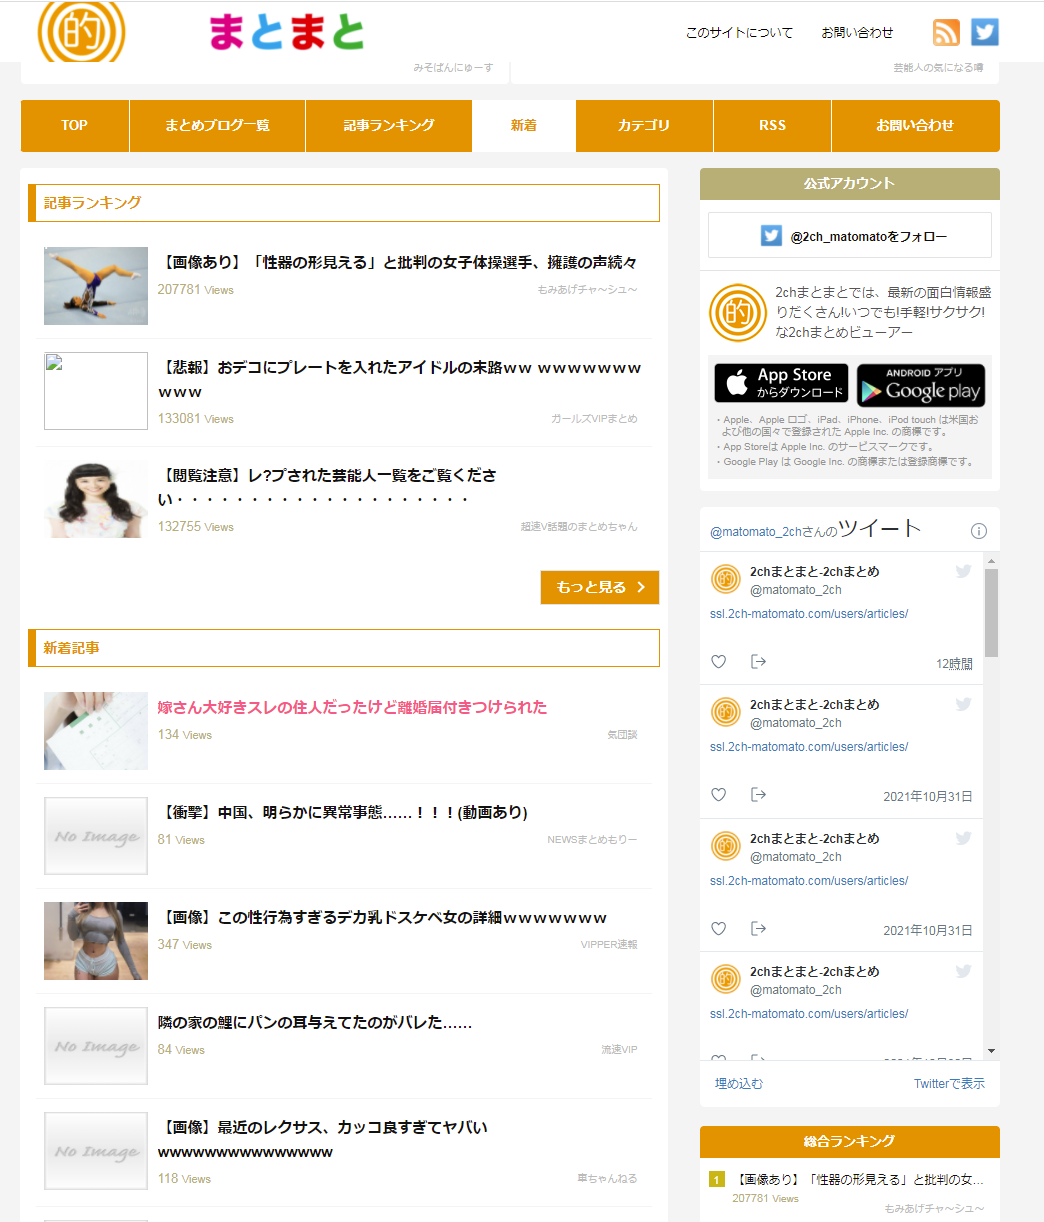The height and width of the screenshot is (1222, 1044).
Task: Click the 総合ランキング sidebar heading
Action: coord(850,1141)
